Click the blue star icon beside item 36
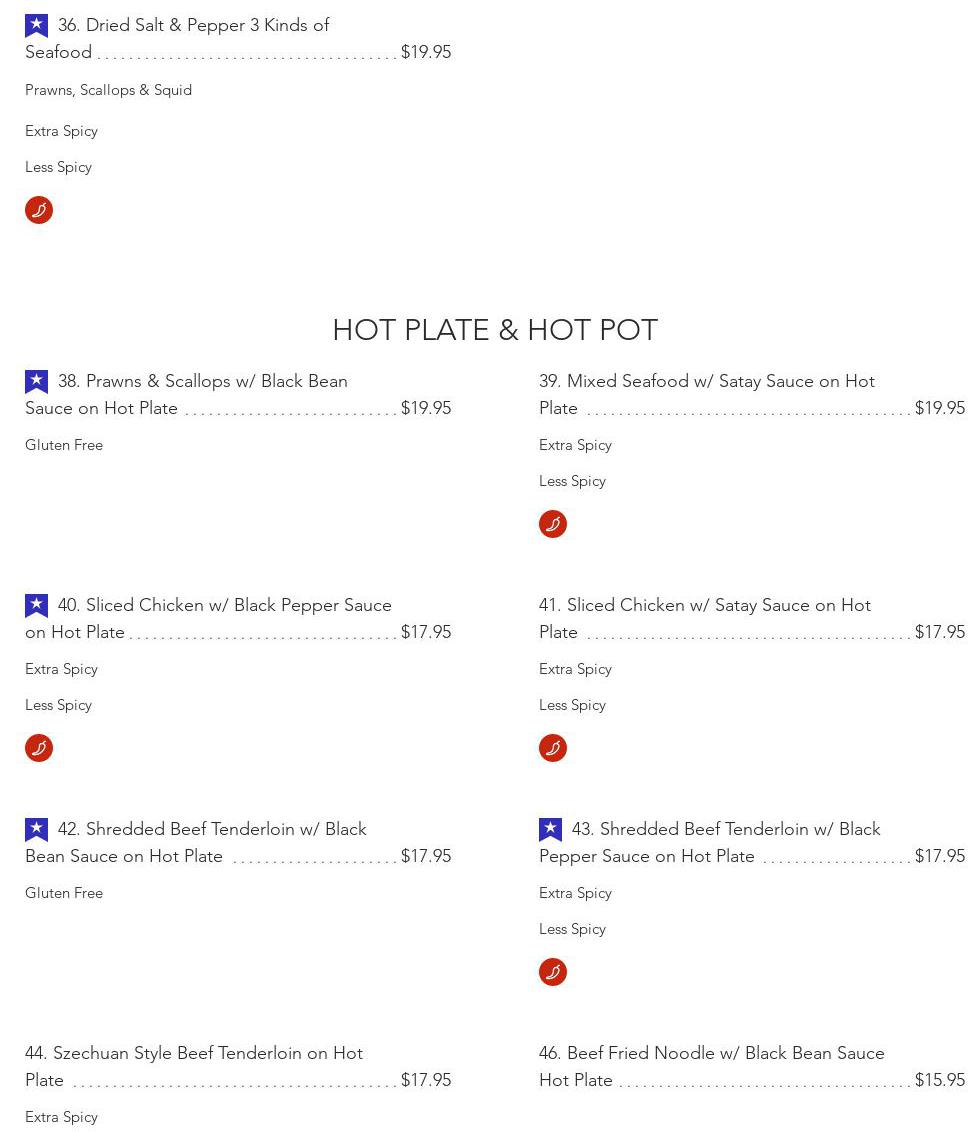This screenshot has height=1132, width=974. [x=36, y=25]
